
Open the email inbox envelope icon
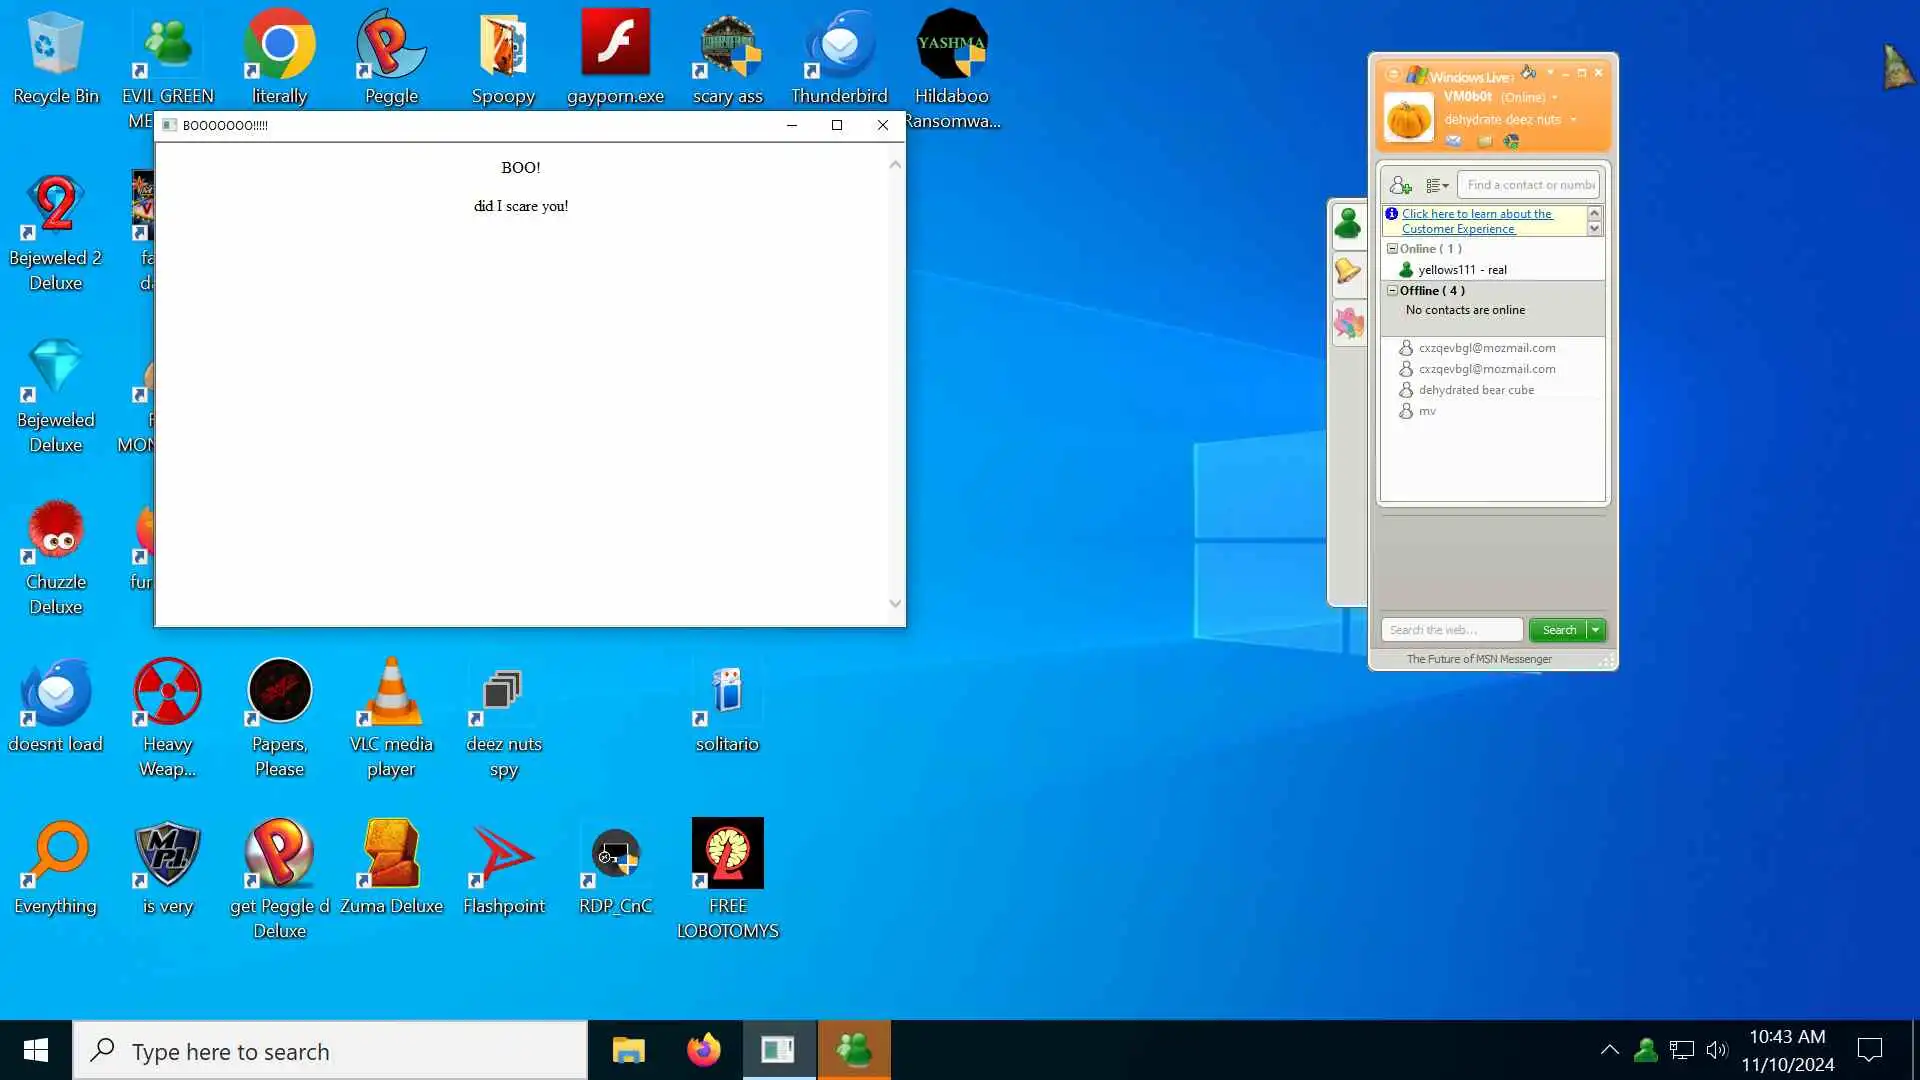pos(1454,141)
